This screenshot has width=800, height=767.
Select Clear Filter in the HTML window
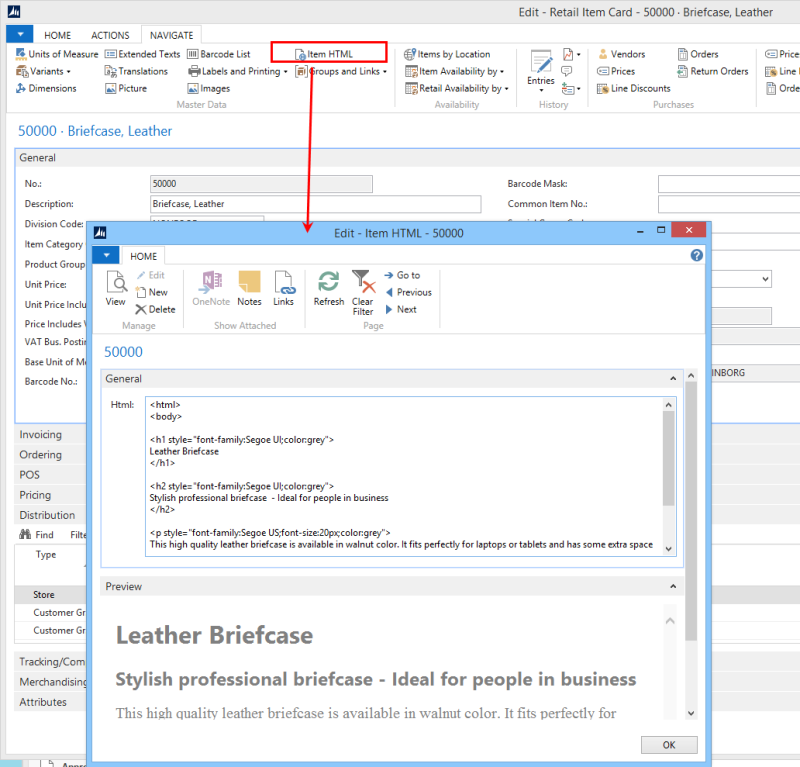[x=362, y=290]
